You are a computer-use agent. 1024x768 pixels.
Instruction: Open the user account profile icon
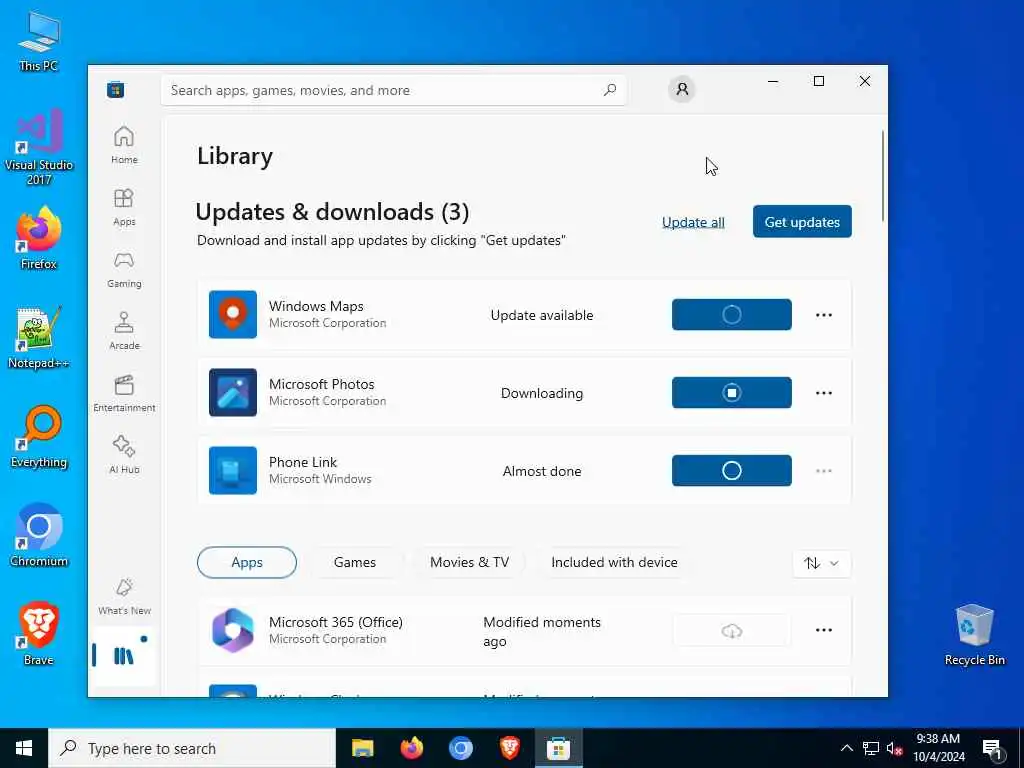coord(682,89)
